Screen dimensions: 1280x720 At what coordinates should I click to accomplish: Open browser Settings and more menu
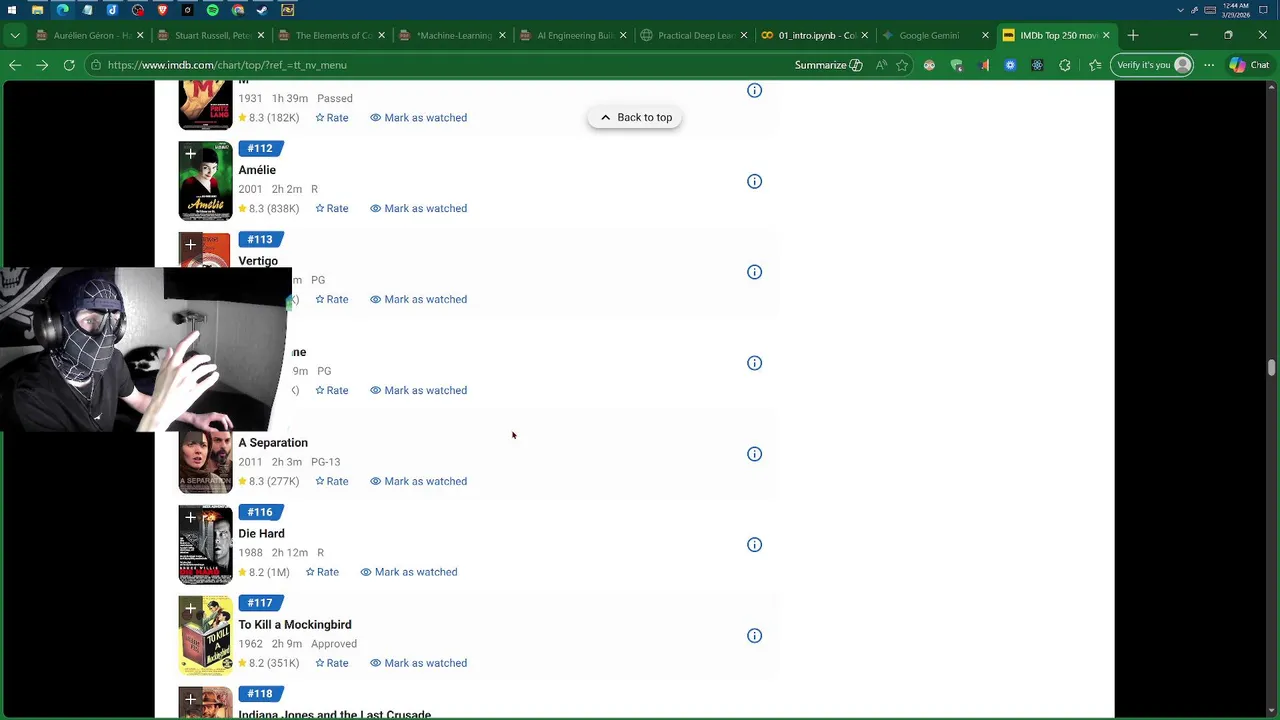(x=1209, y=65)
